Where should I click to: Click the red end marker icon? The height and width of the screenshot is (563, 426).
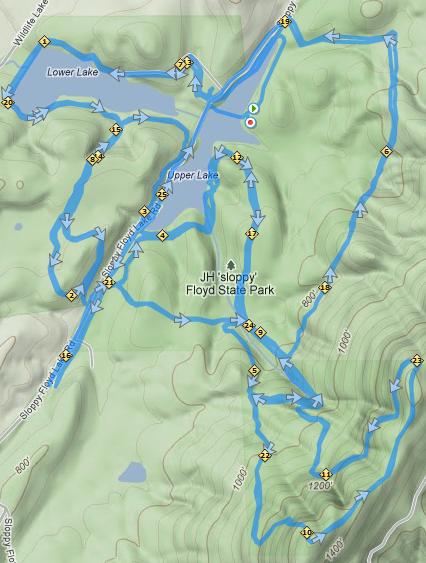251,123
